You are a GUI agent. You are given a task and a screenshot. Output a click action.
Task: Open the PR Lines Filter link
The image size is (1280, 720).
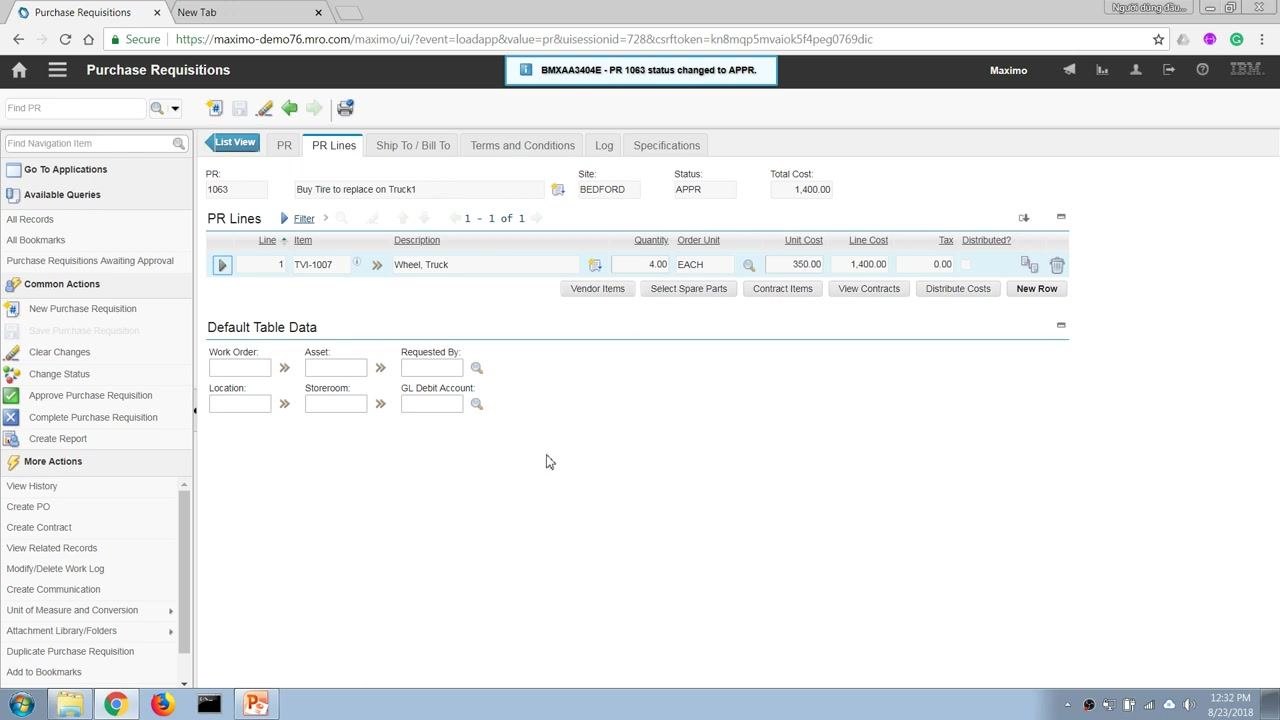tap(304, 218)
